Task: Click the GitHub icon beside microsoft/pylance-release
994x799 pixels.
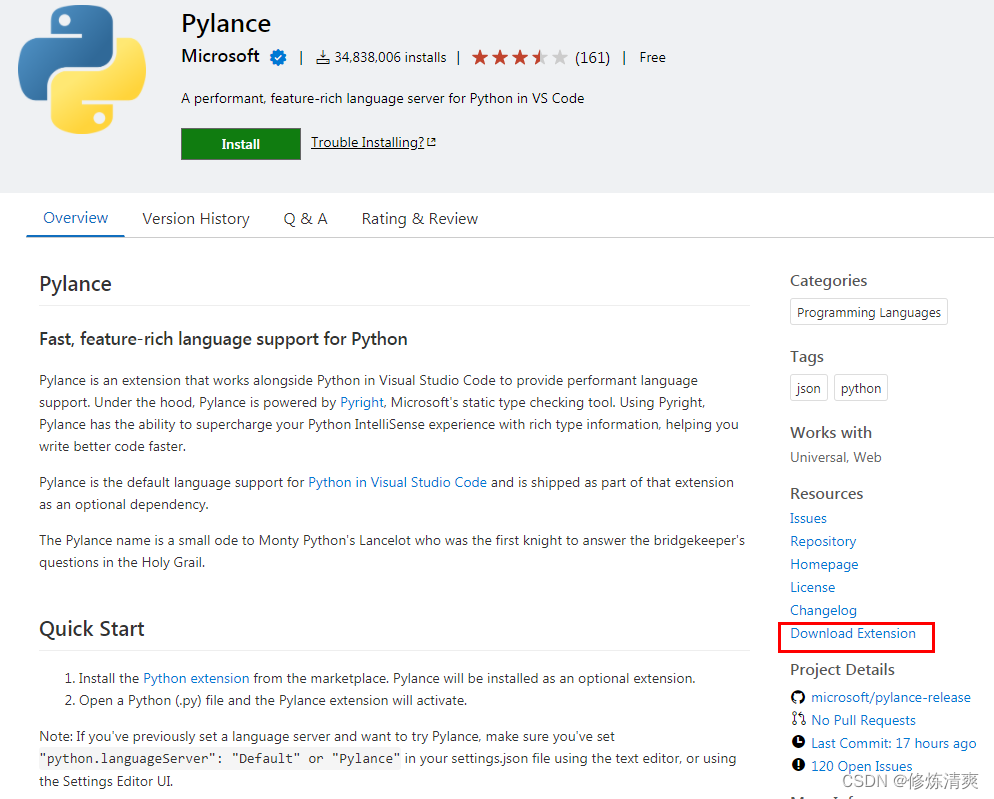Action: (798, 698)
